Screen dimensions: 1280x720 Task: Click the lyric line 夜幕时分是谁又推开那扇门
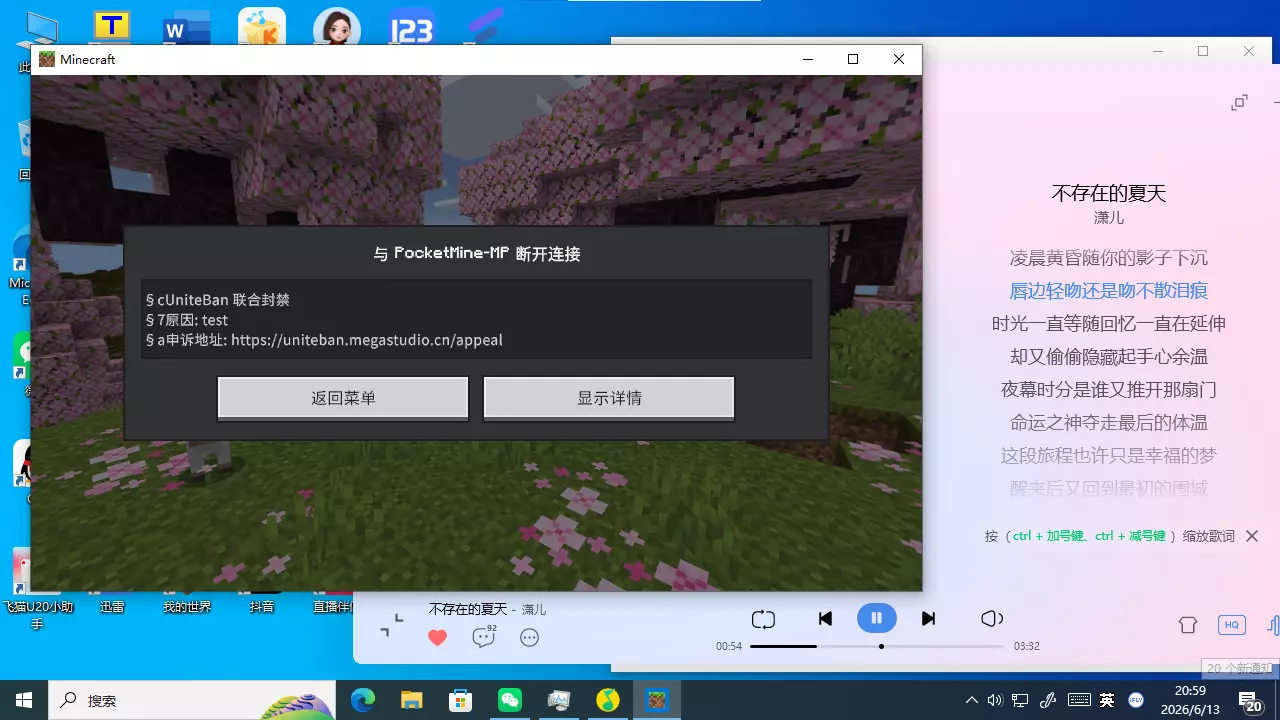click(1109, 390)
